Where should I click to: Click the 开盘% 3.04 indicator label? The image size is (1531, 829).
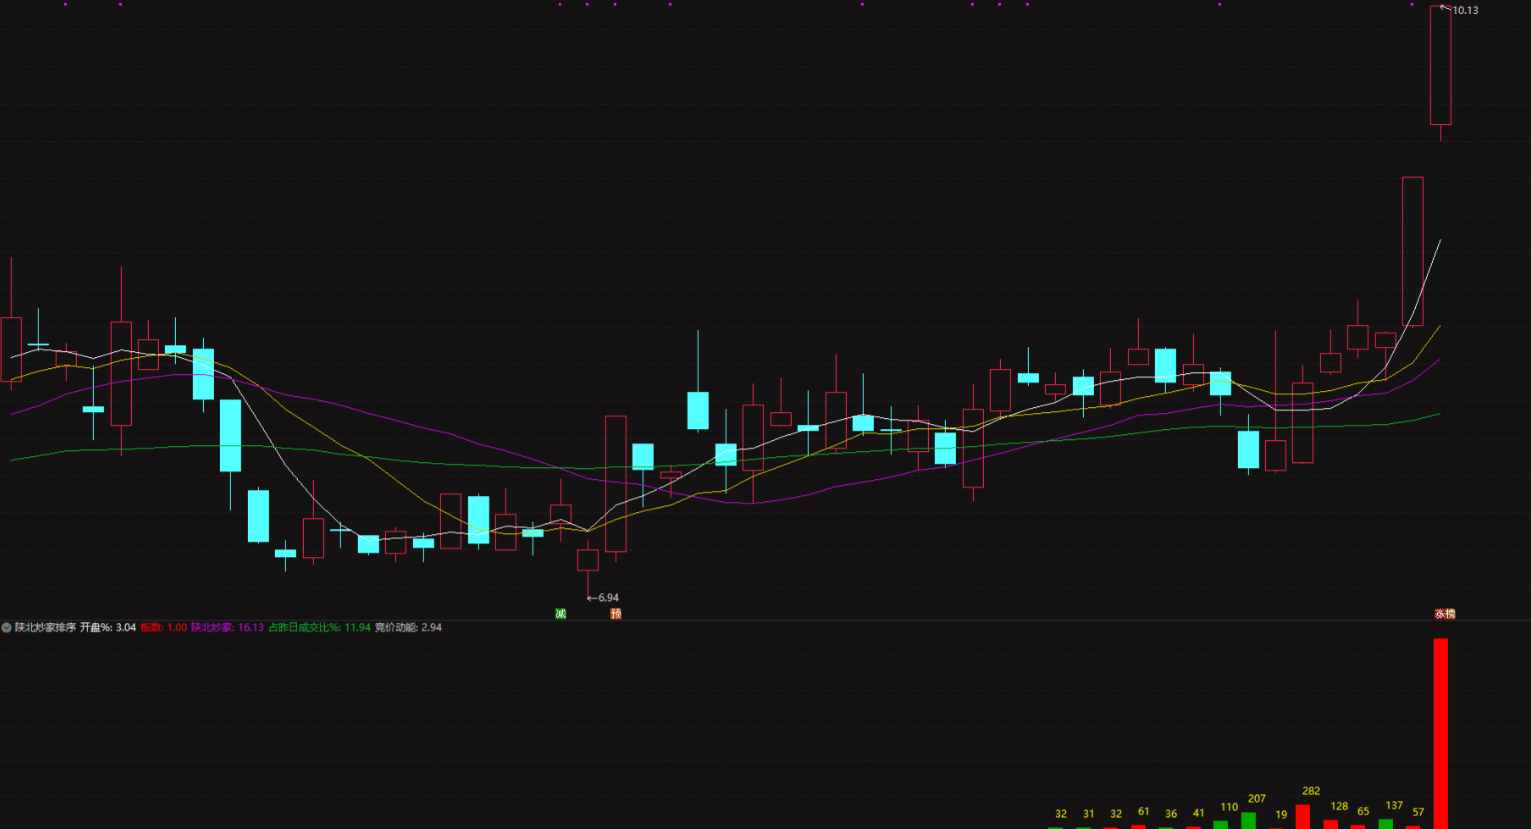pyautogui.click(x=108, y=628)
